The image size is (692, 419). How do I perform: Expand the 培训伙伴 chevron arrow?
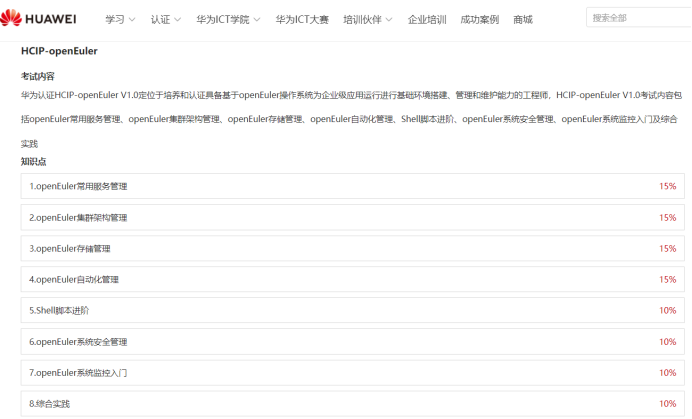pos(389,19)
